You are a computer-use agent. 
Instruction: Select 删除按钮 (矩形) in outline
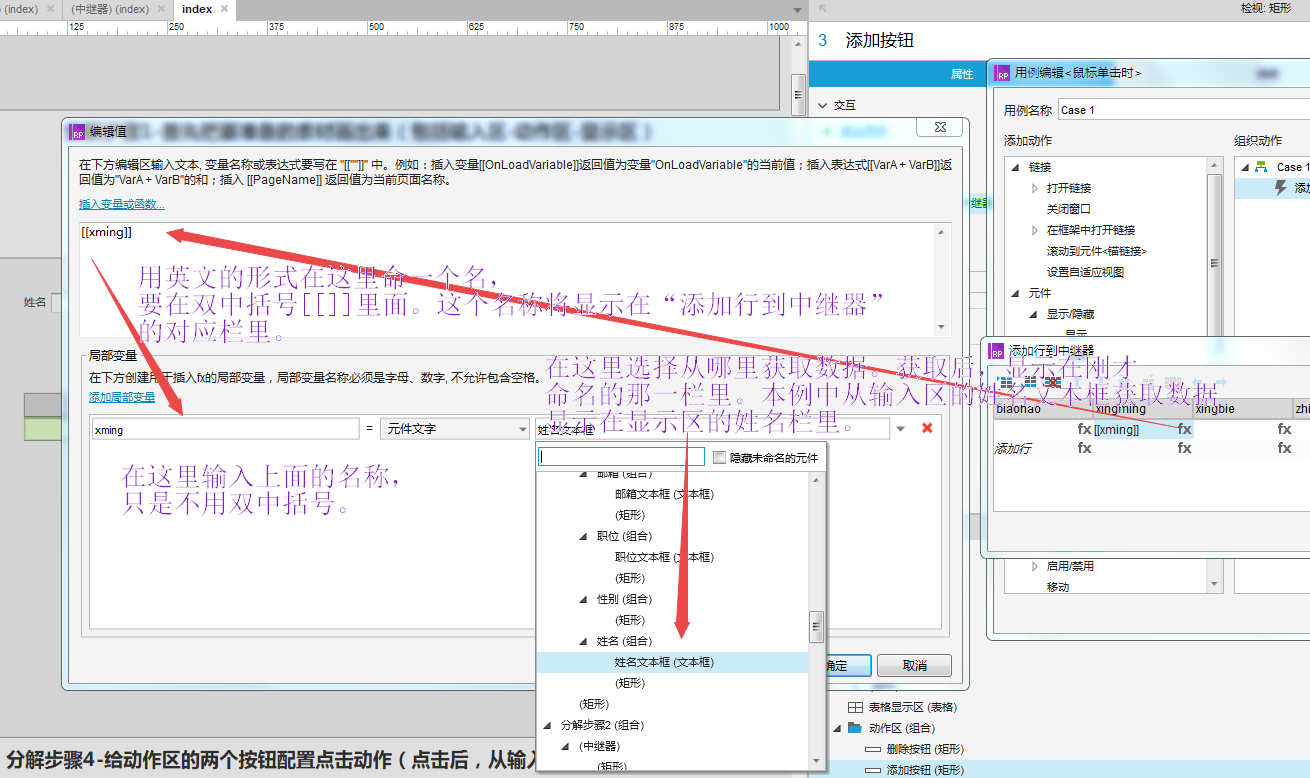[924, 749]
